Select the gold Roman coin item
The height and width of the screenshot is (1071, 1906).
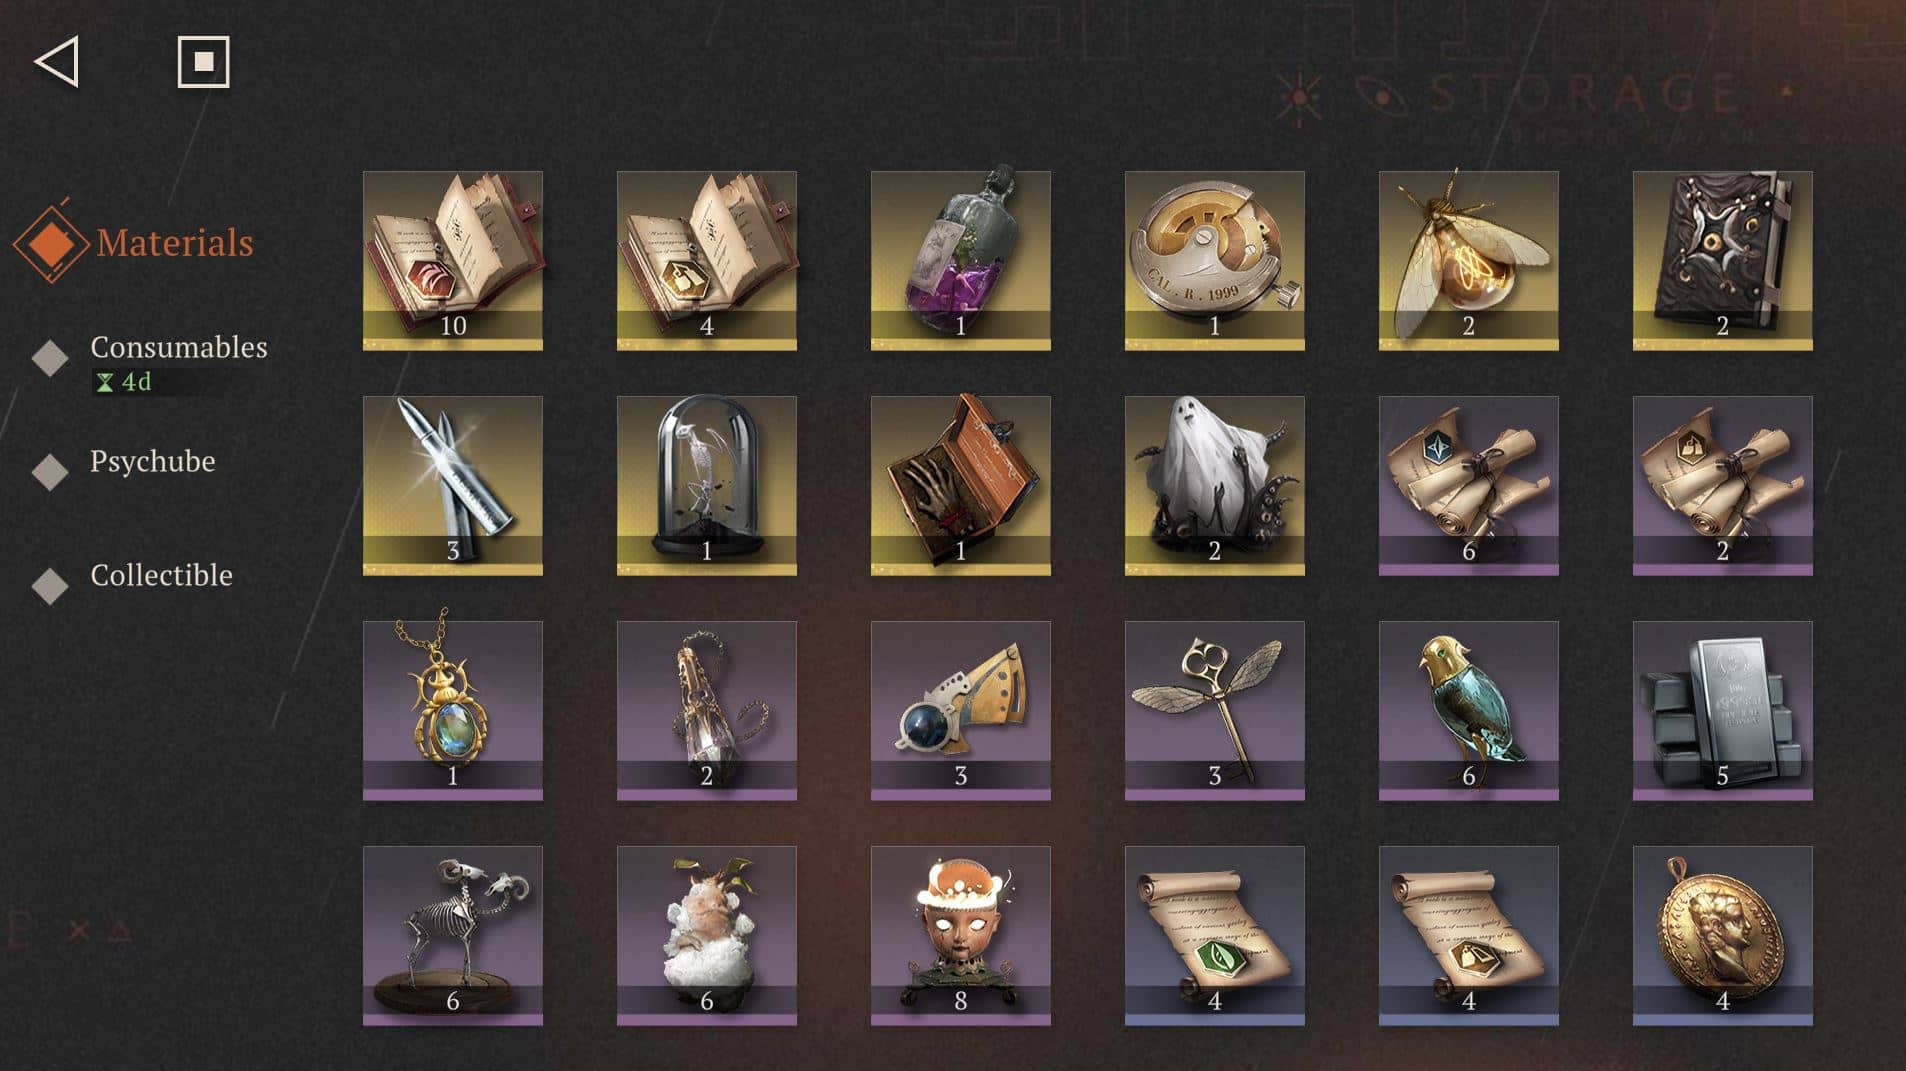pyautogui.click(x=1722, y=935)
